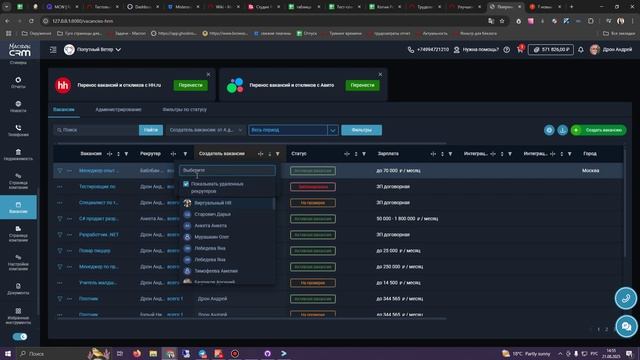Open the help question mark icon

[x=507, y=49]
